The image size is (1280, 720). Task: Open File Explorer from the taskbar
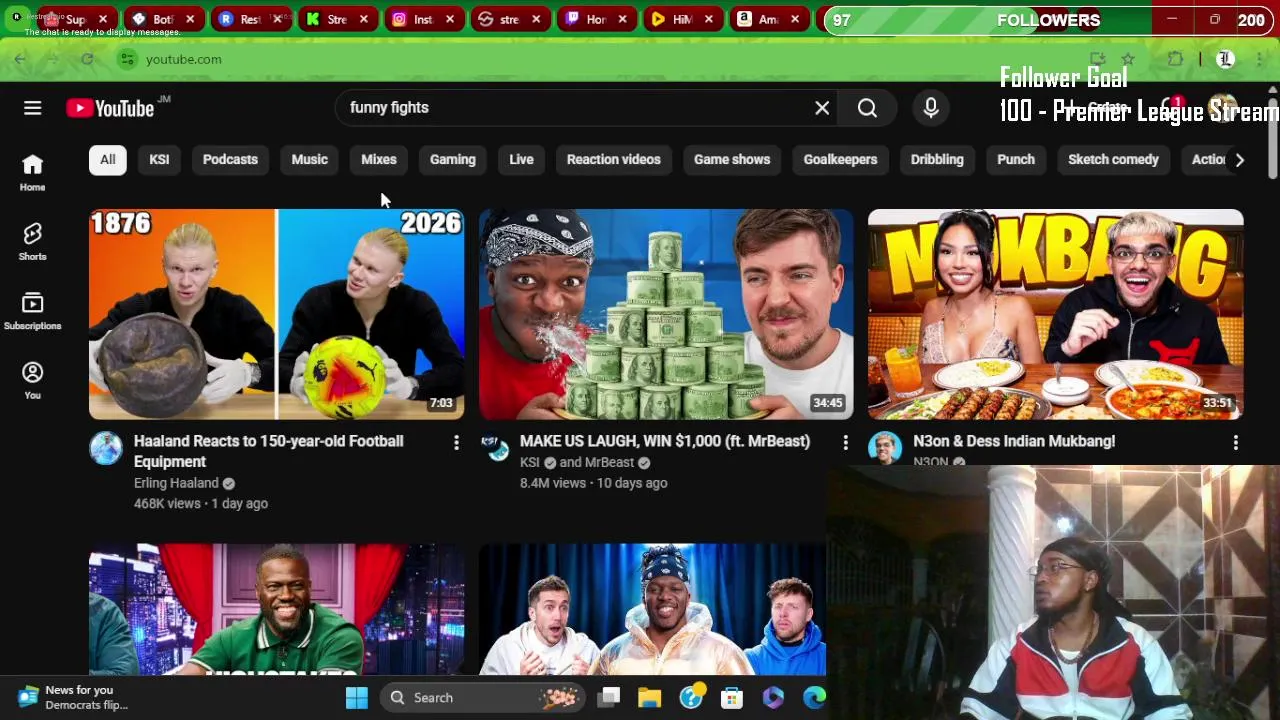click(x=650, y=697)
